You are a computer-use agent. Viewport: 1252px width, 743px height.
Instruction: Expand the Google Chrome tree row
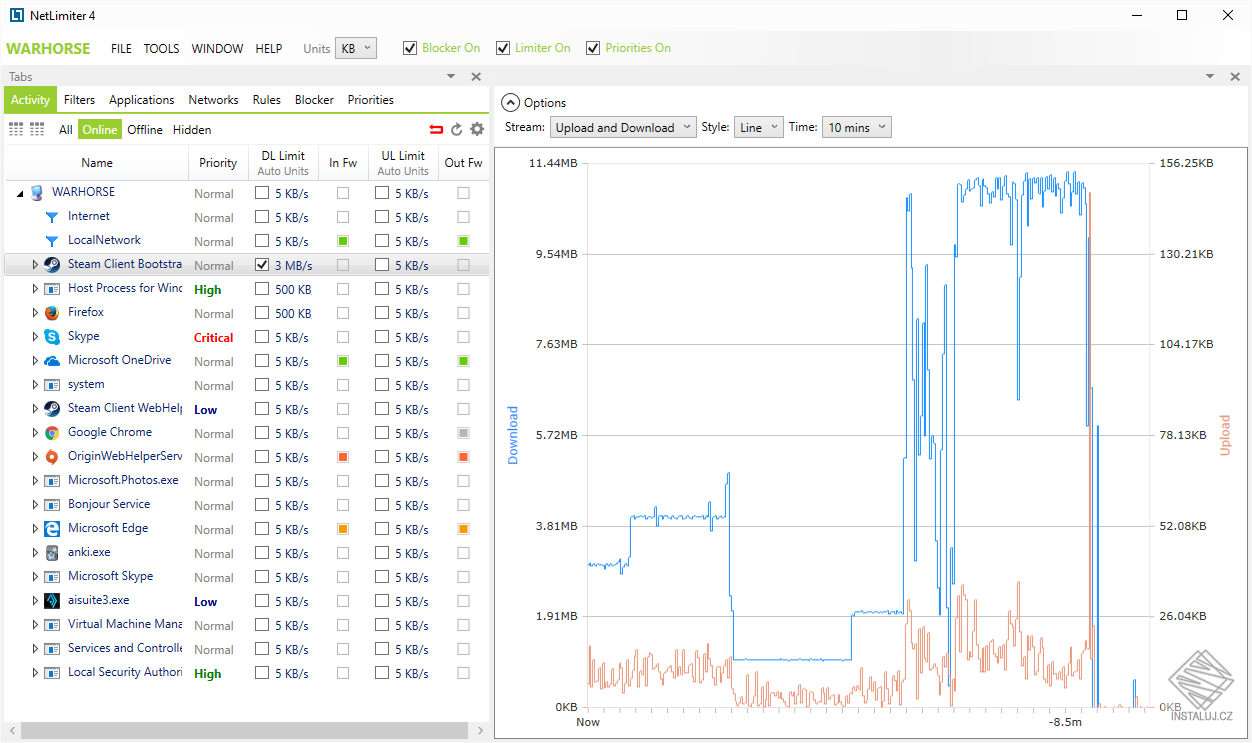tap(35, 433)
